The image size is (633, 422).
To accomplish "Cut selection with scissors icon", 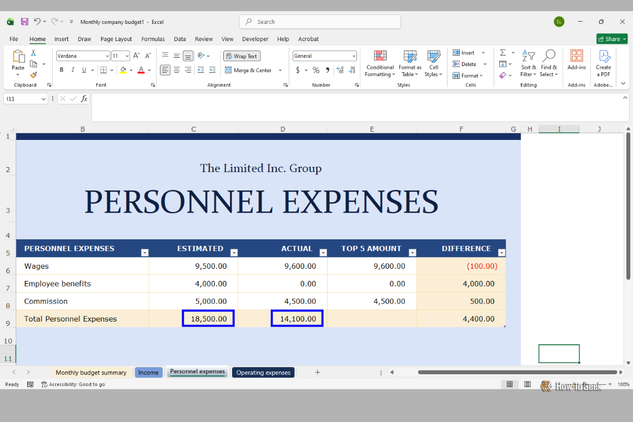I will coord(34,53).
